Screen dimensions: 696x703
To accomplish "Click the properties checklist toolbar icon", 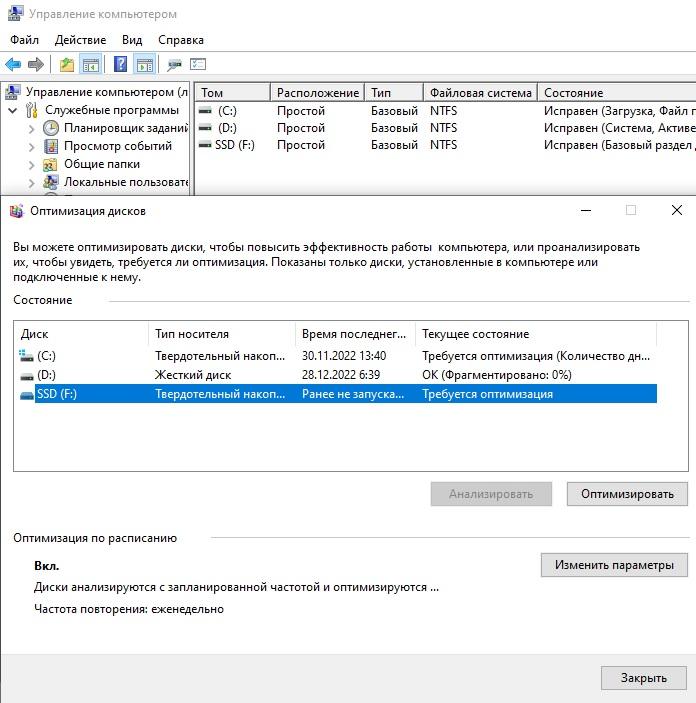I will pyautogui.click(x=198, y=65).
